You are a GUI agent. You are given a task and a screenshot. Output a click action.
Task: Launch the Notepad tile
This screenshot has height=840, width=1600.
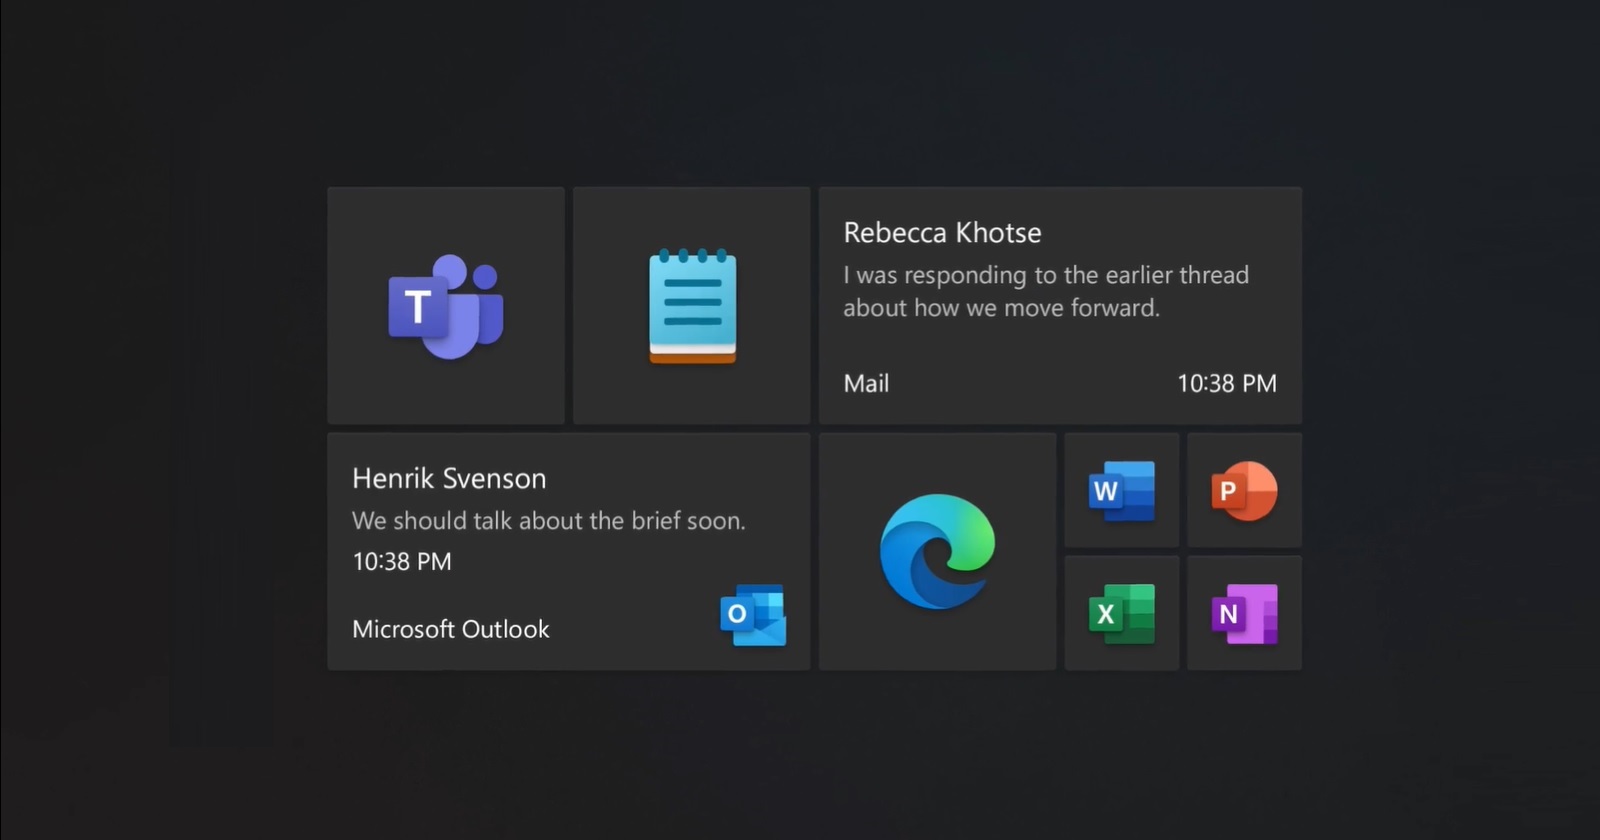point(692,306)
